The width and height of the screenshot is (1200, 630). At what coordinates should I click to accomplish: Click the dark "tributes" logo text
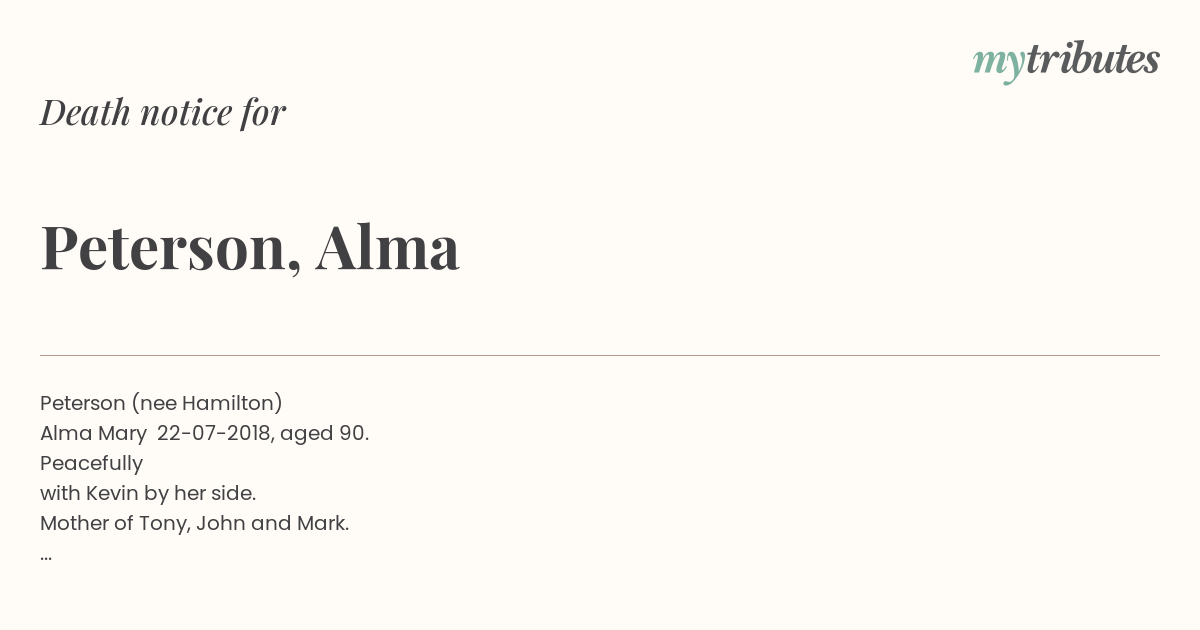click(x=1093, y=59)
